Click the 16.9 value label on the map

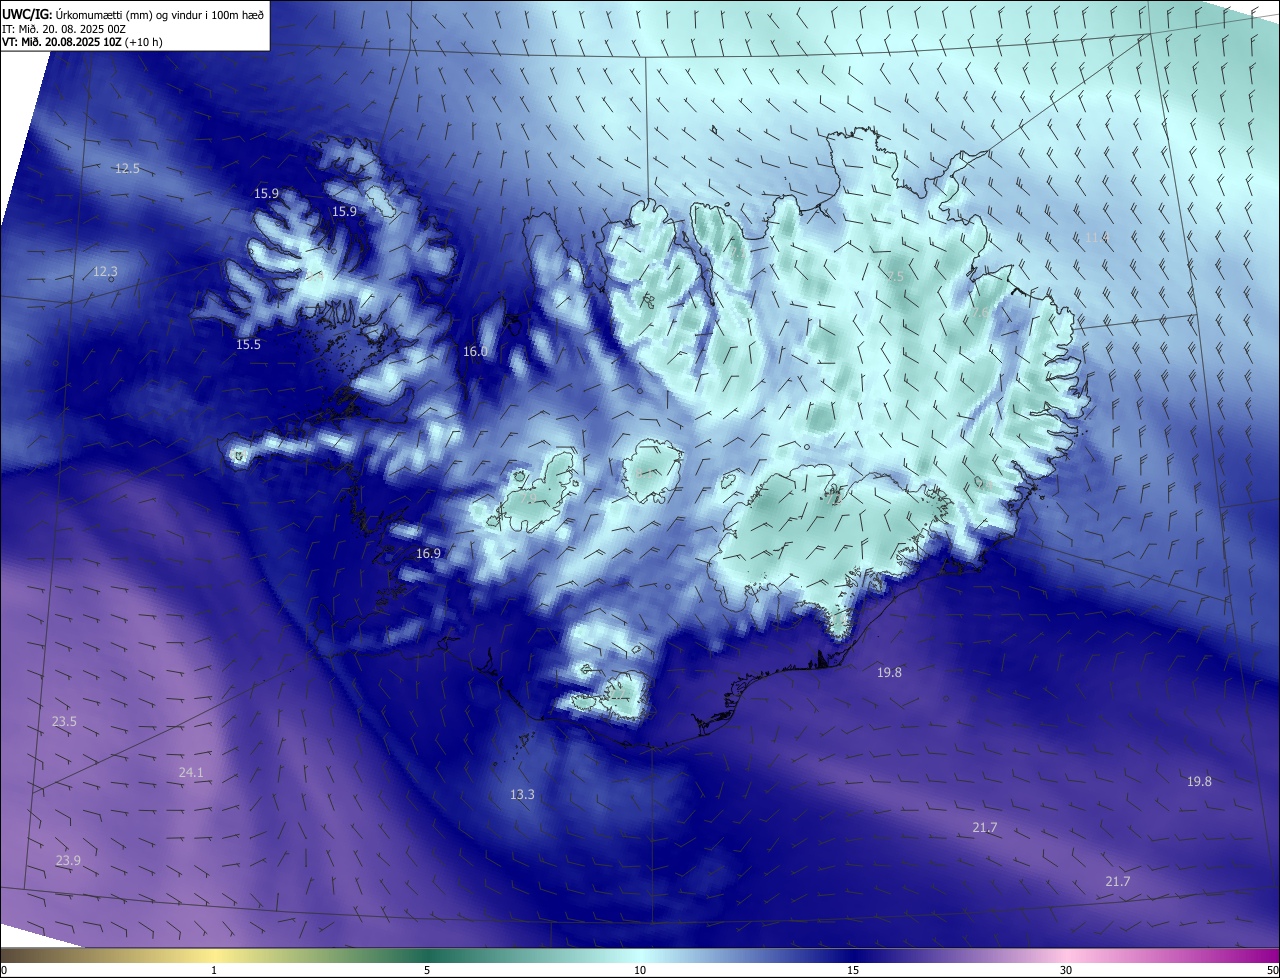[x=428, y=553]
